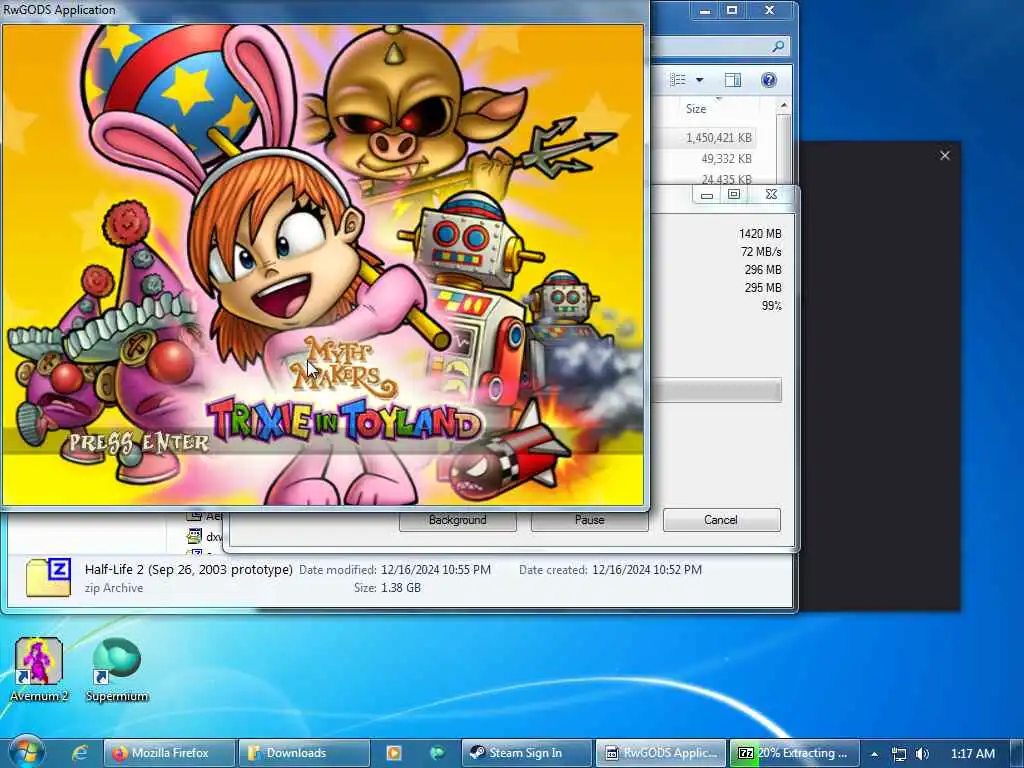The height and width of the screenshot is (768, 1024).
Task: Click the RwGODS Application title bar
Action: (x=325, y=10)
